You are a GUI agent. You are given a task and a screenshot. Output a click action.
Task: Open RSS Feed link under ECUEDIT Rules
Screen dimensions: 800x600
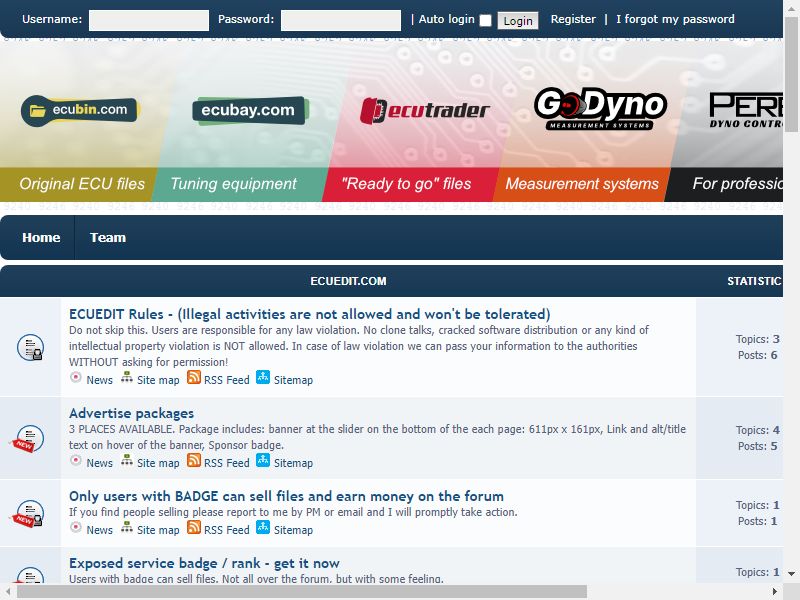(227, 380)
